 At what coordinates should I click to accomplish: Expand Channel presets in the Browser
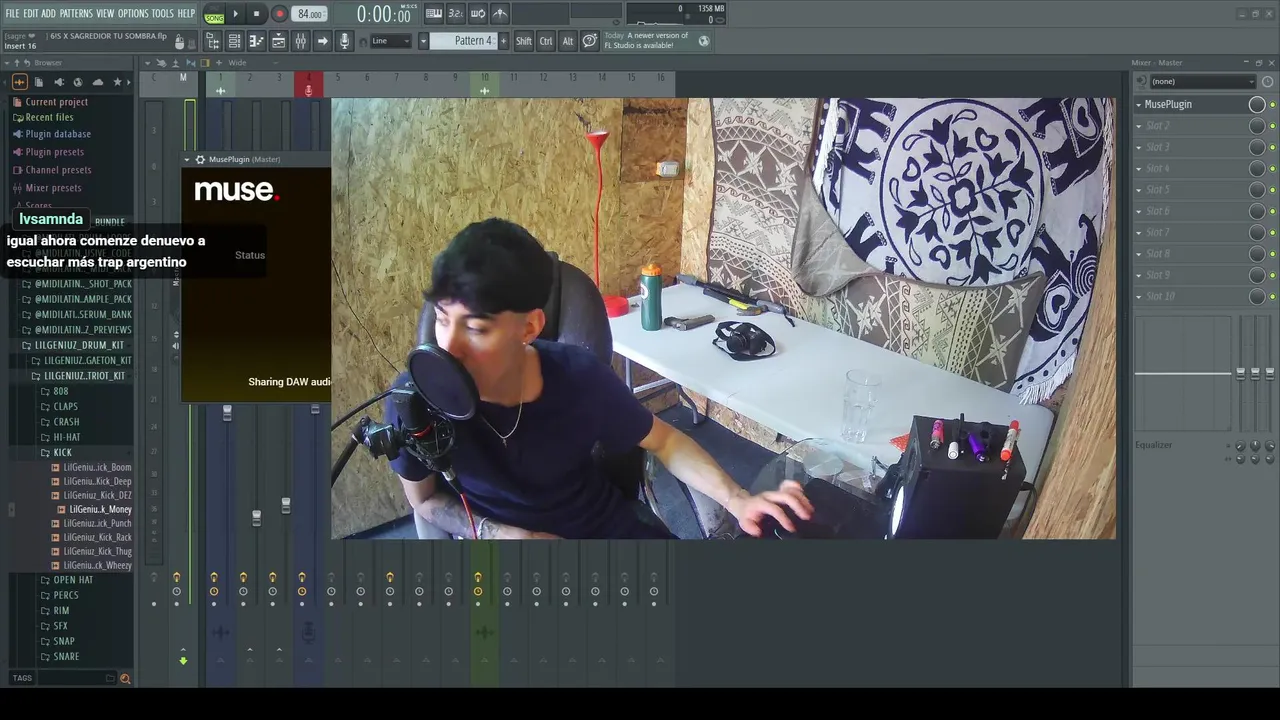pyautogui.click(x=58, y=170)
